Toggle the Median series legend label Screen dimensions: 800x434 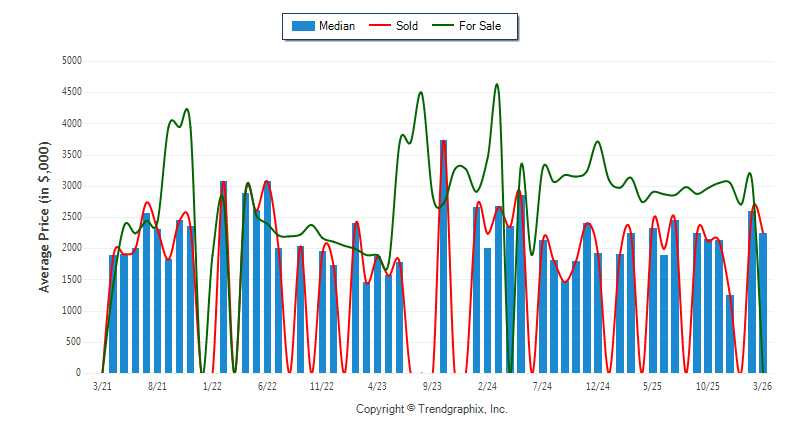pyautogui.click(x=336, y=26)
